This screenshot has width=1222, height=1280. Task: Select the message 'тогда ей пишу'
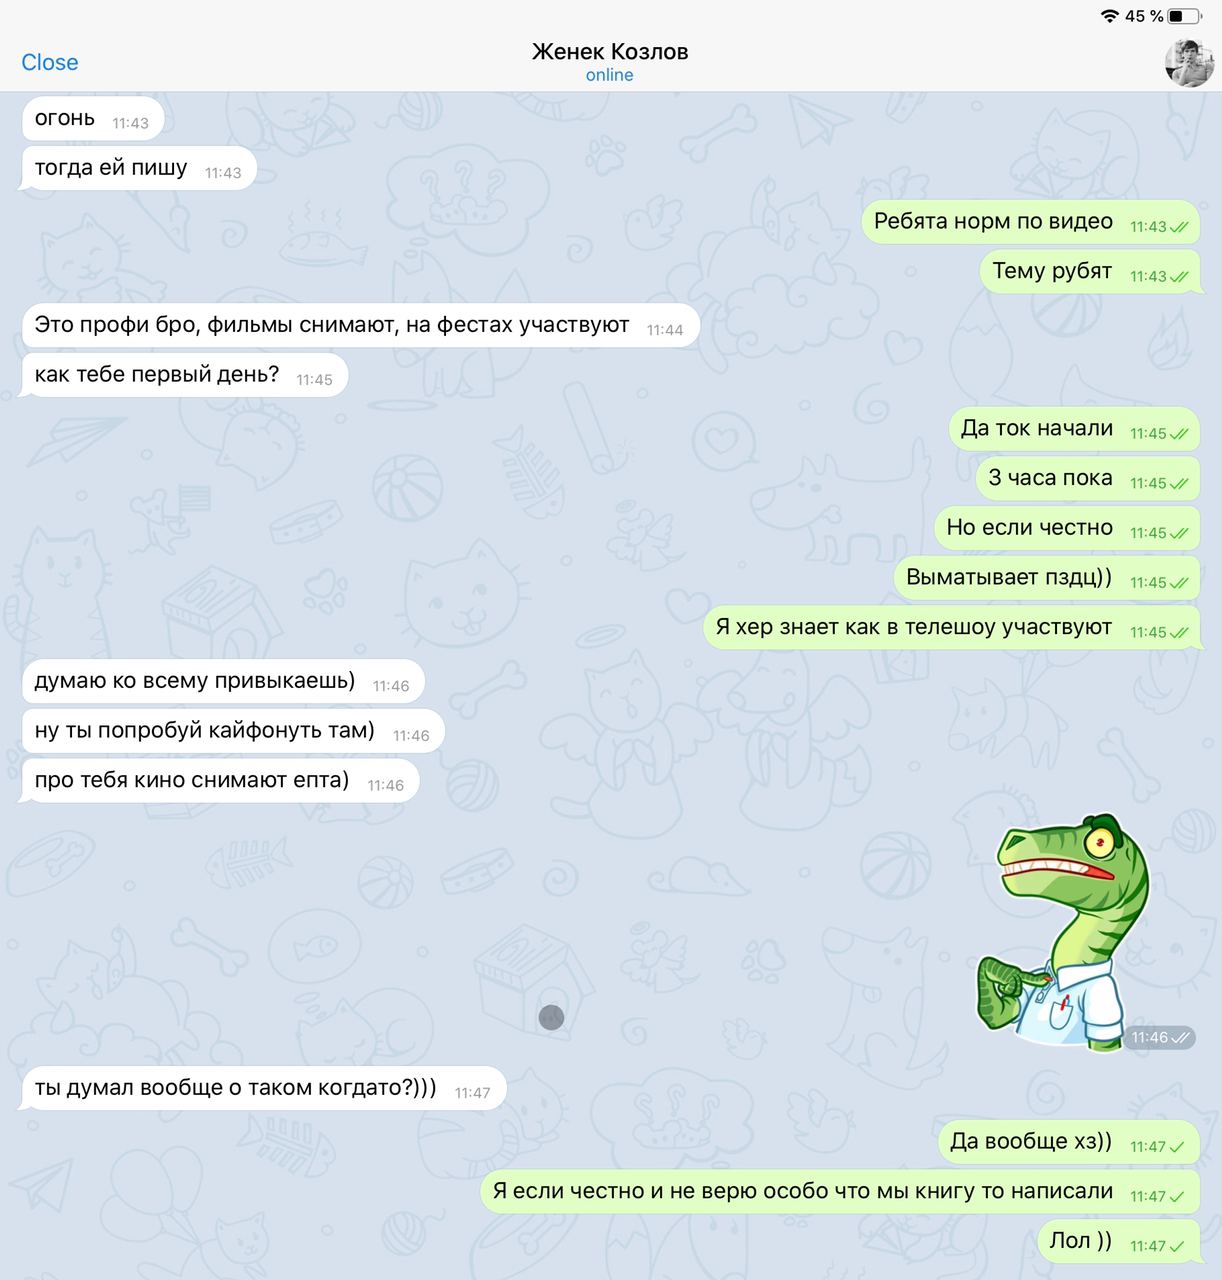pyautogui.click(x=138, y=168)
